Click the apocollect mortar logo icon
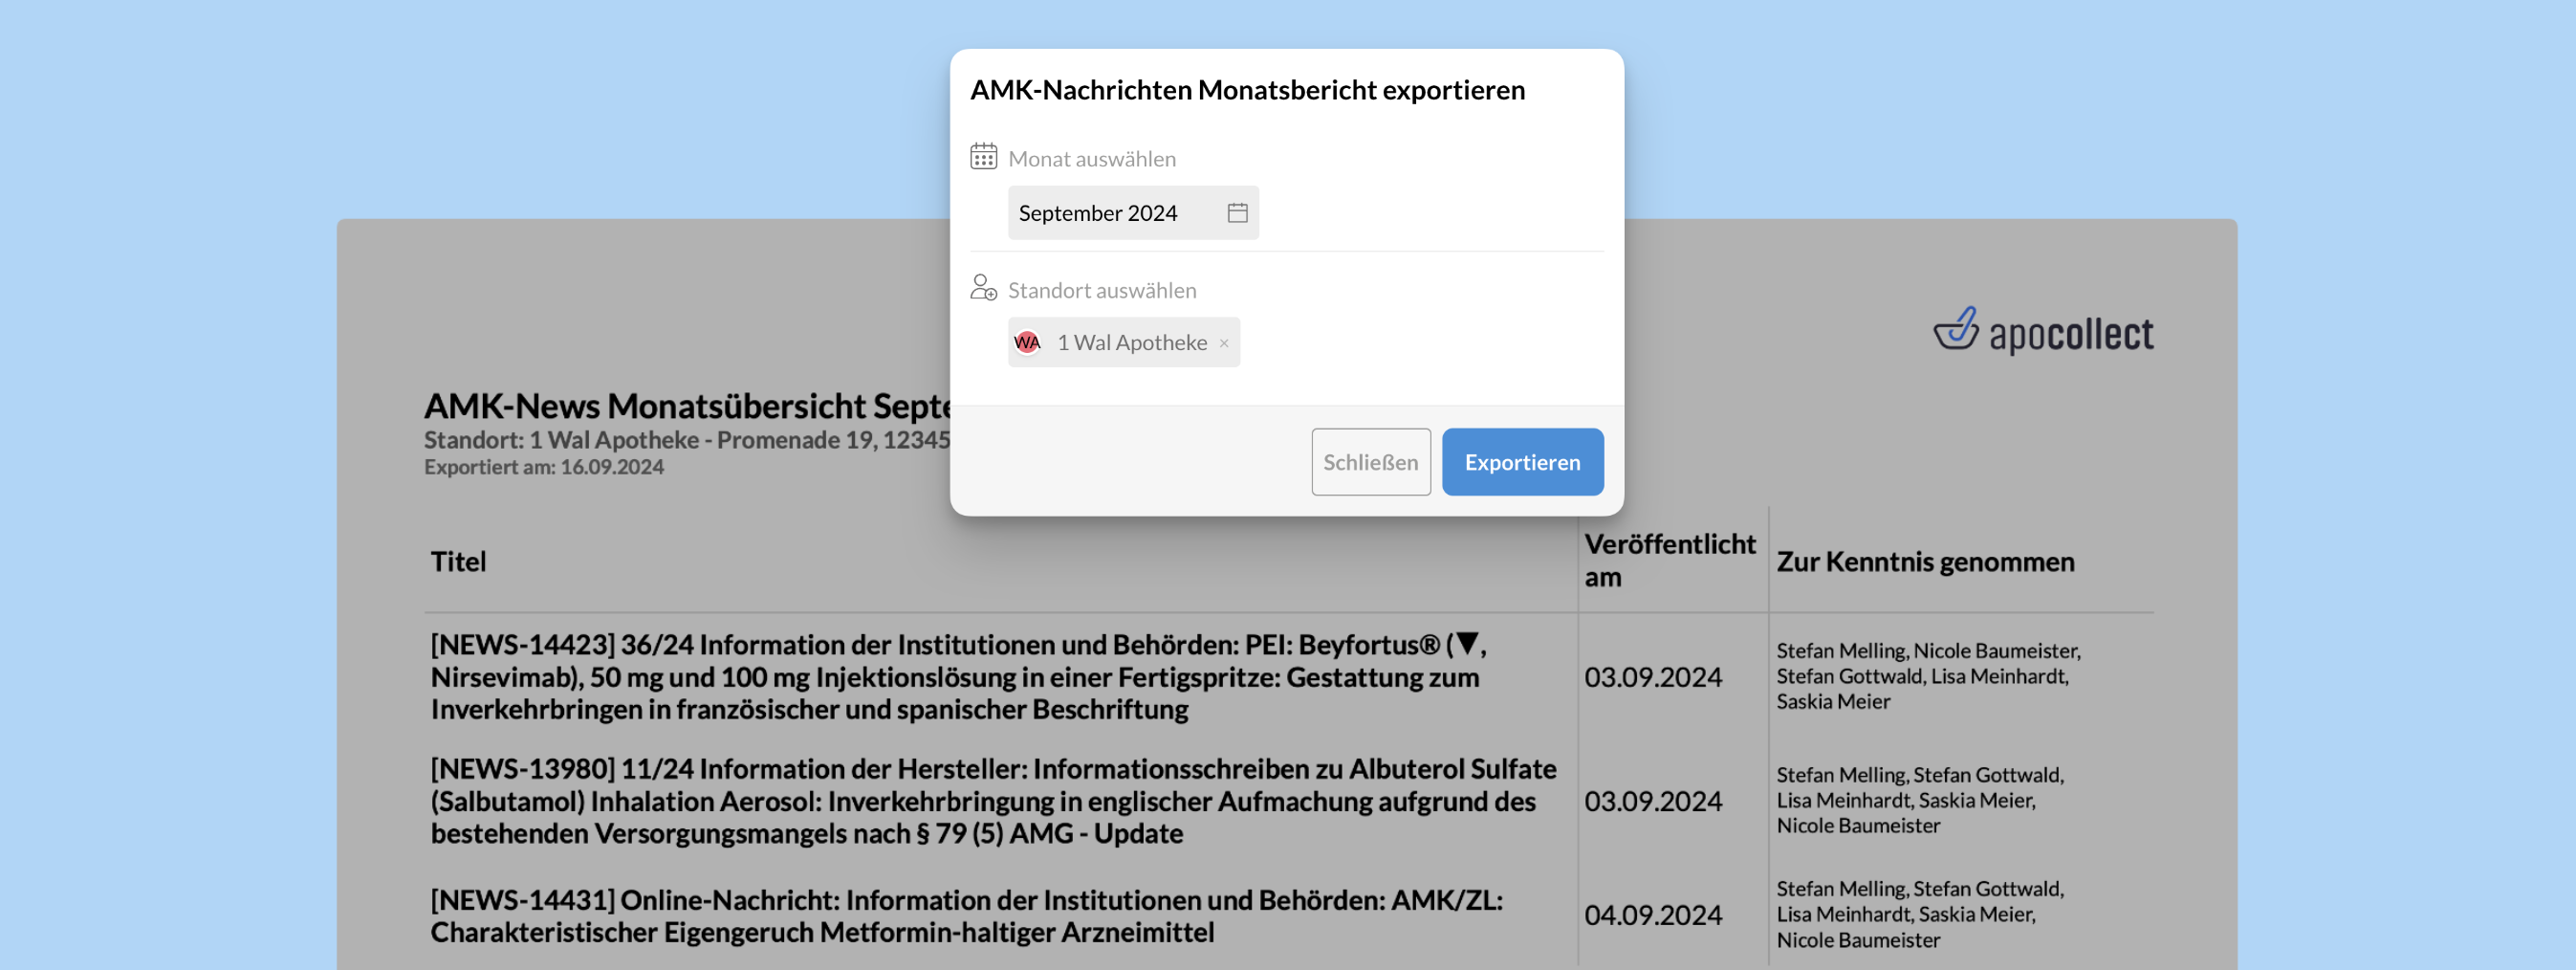Image resolution: width=2576 pixels, height=970 pixels. (x=1956, y=330)
